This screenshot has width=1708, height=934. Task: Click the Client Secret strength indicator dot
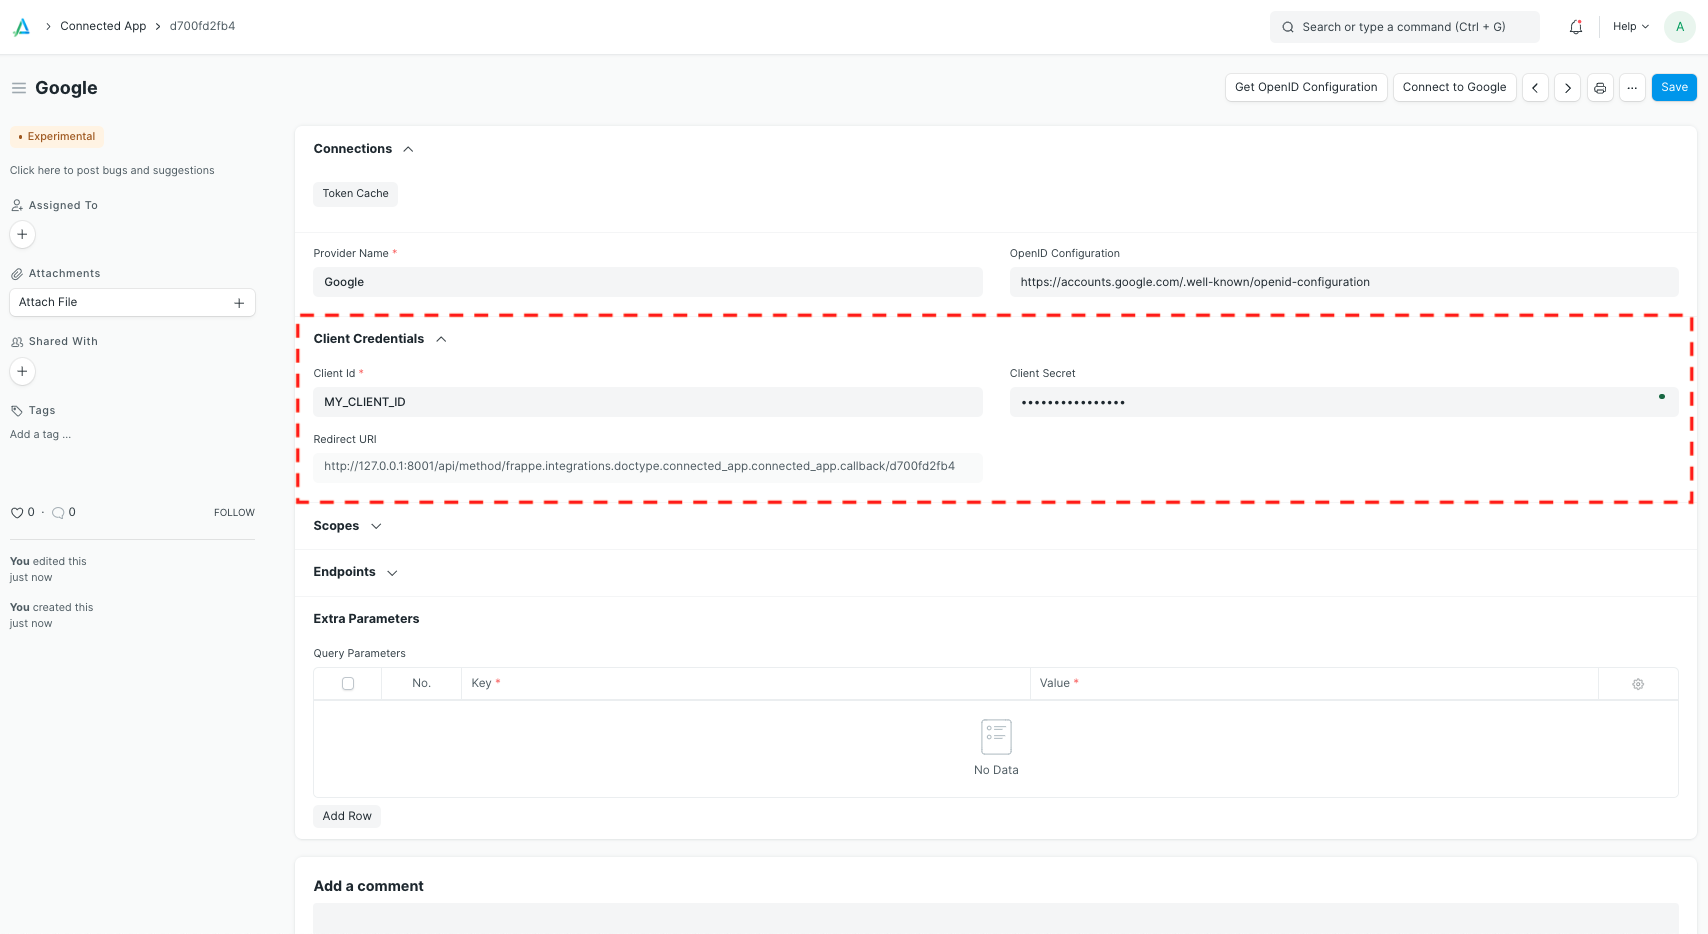pos(1662,397)
